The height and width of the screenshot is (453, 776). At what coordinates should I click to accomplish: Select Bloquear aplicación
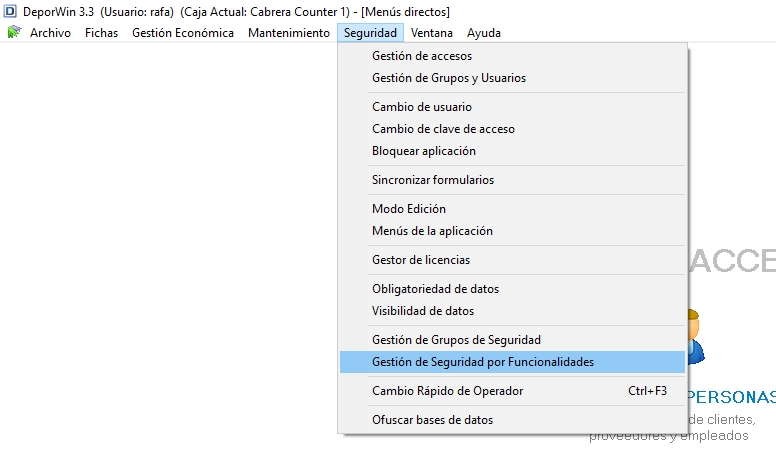tap(512, 151)
